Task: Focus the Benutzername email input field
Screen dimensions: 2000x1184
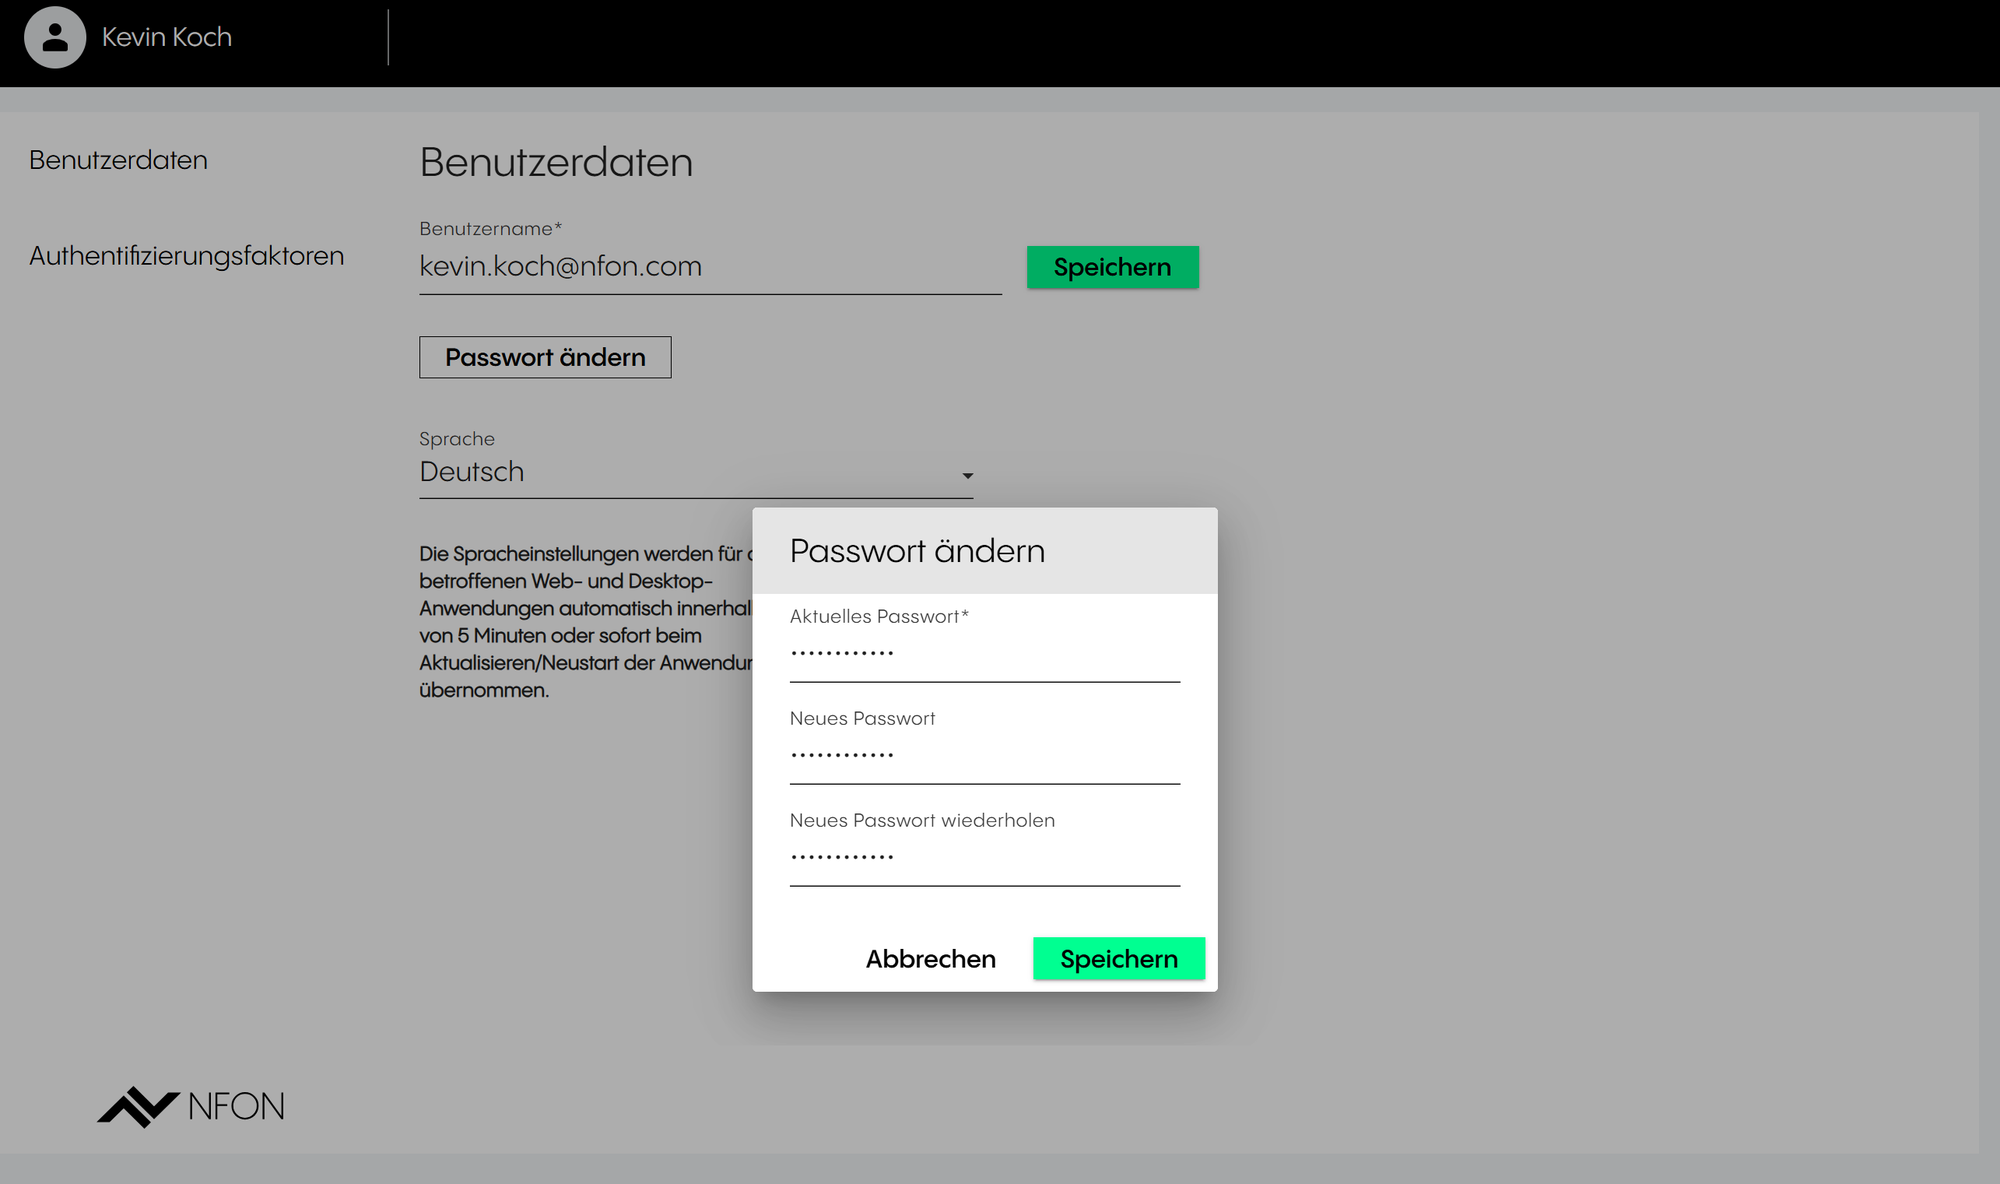Action: pyautogui.click(x=709, y=267)
